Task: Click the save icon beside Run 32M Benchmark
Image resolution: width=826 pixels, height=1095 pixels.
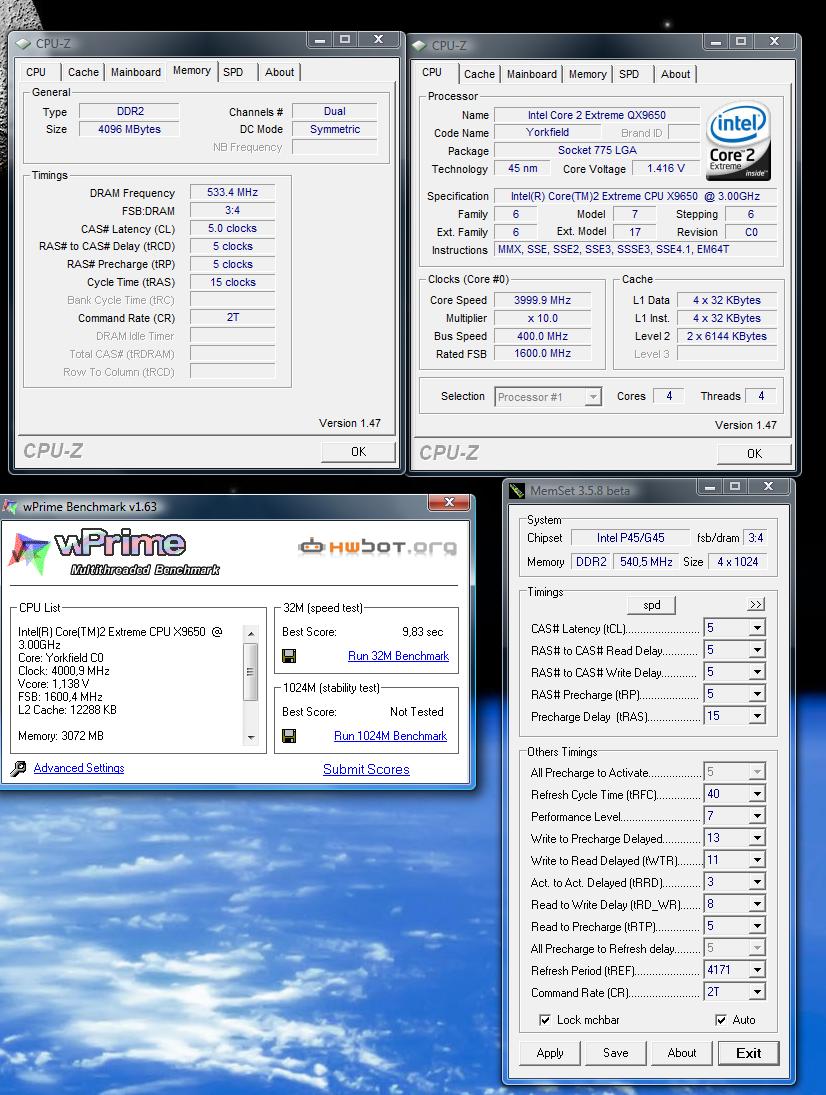Action: 289,656
